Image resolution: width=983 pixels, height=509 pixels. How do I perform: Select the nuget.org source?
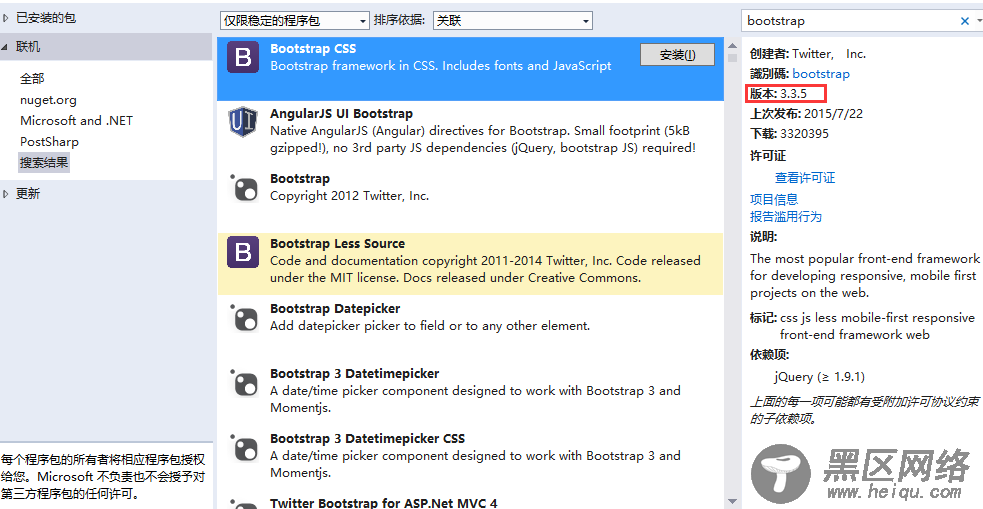click(x=48, y=100)
